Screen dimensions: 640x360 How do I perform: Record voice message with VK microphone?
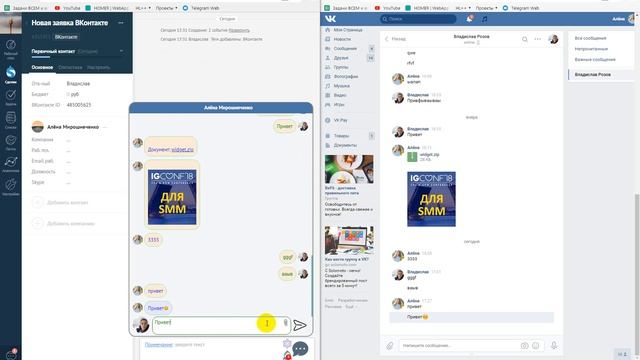[554, 345]
